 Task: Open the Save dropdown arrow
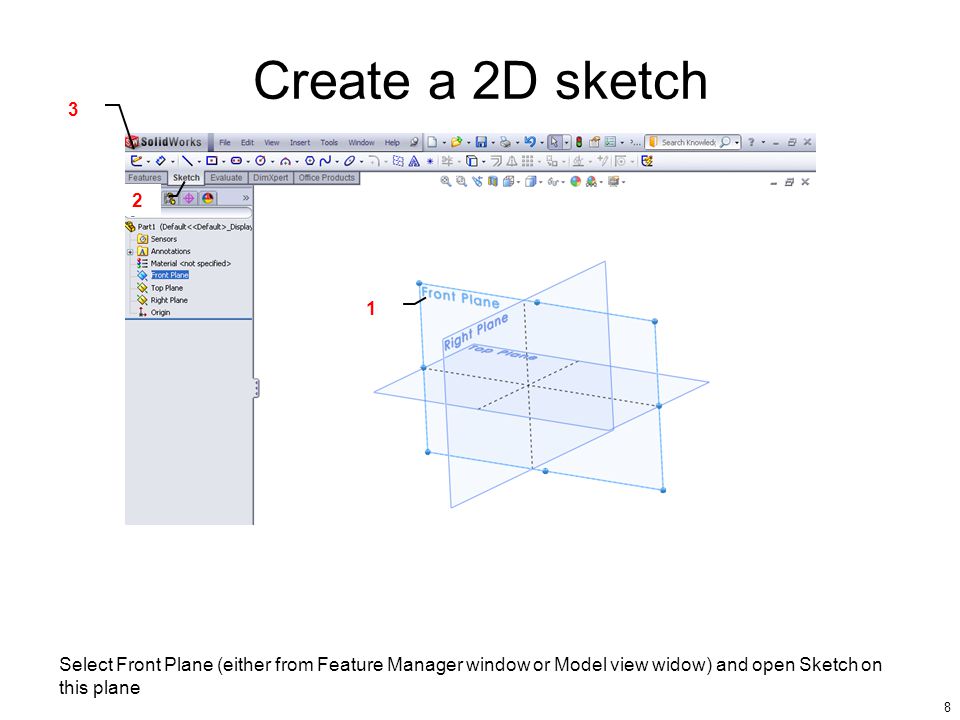pyautogui.click(x=493, y=143)
